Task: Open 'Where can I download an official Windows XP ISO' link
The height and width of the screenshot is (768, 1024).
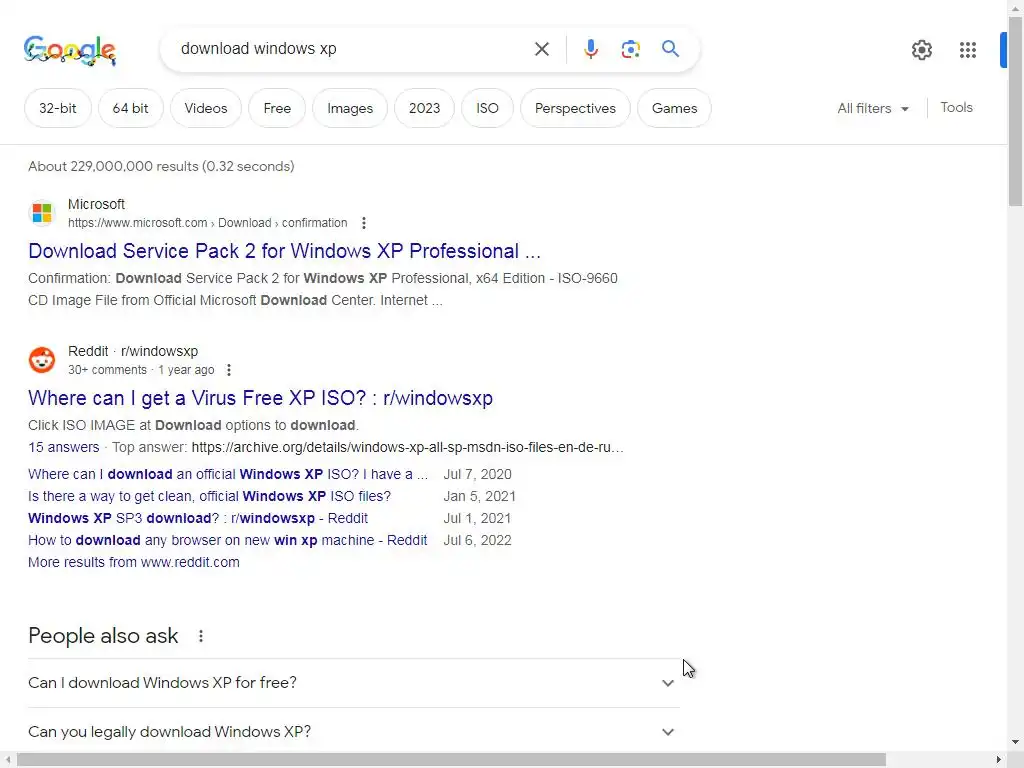Action: click(x=228, y=474)
